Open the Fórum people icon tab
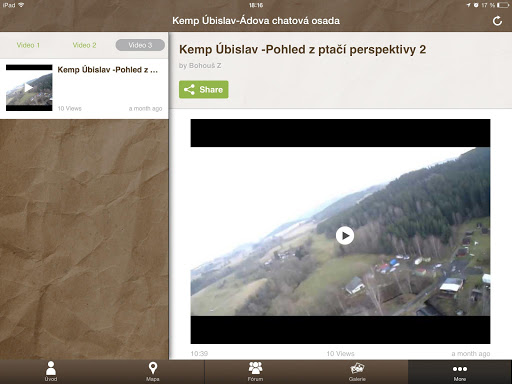Viewport: 512px width, 384px height. point(255,371)
